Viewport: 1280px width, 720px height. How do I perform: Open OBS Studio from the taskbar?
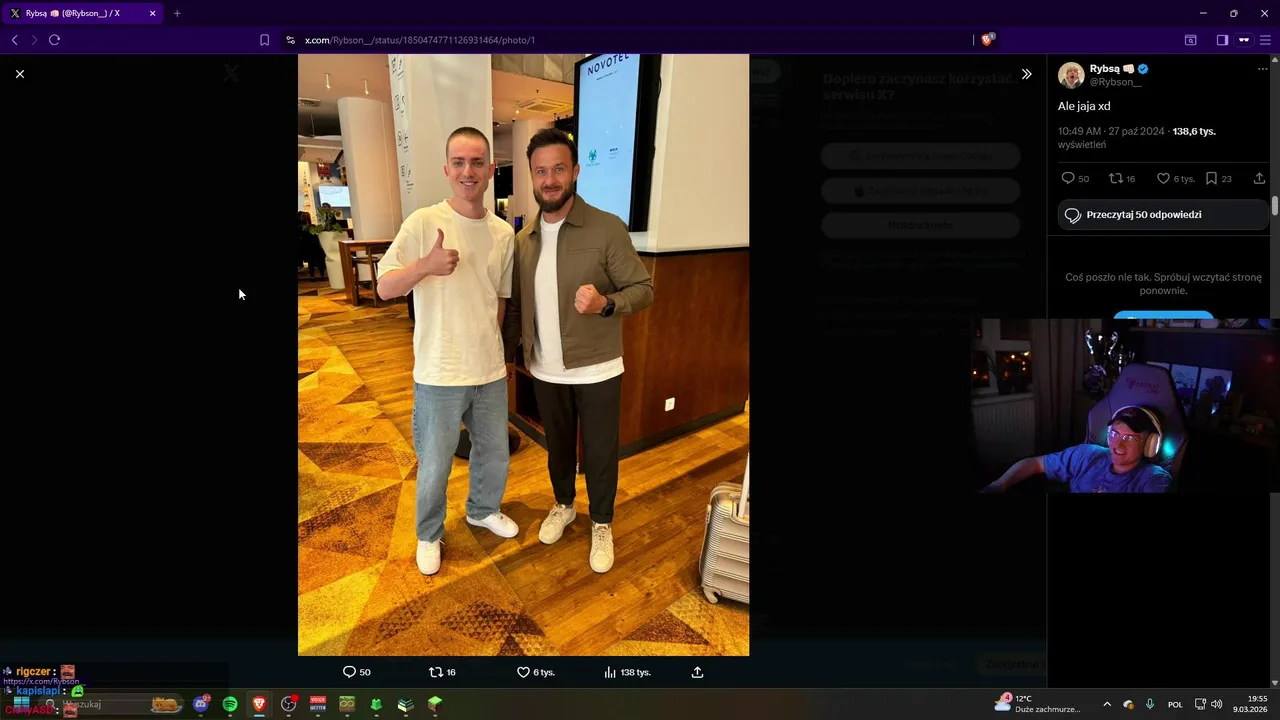coord(289,704)
